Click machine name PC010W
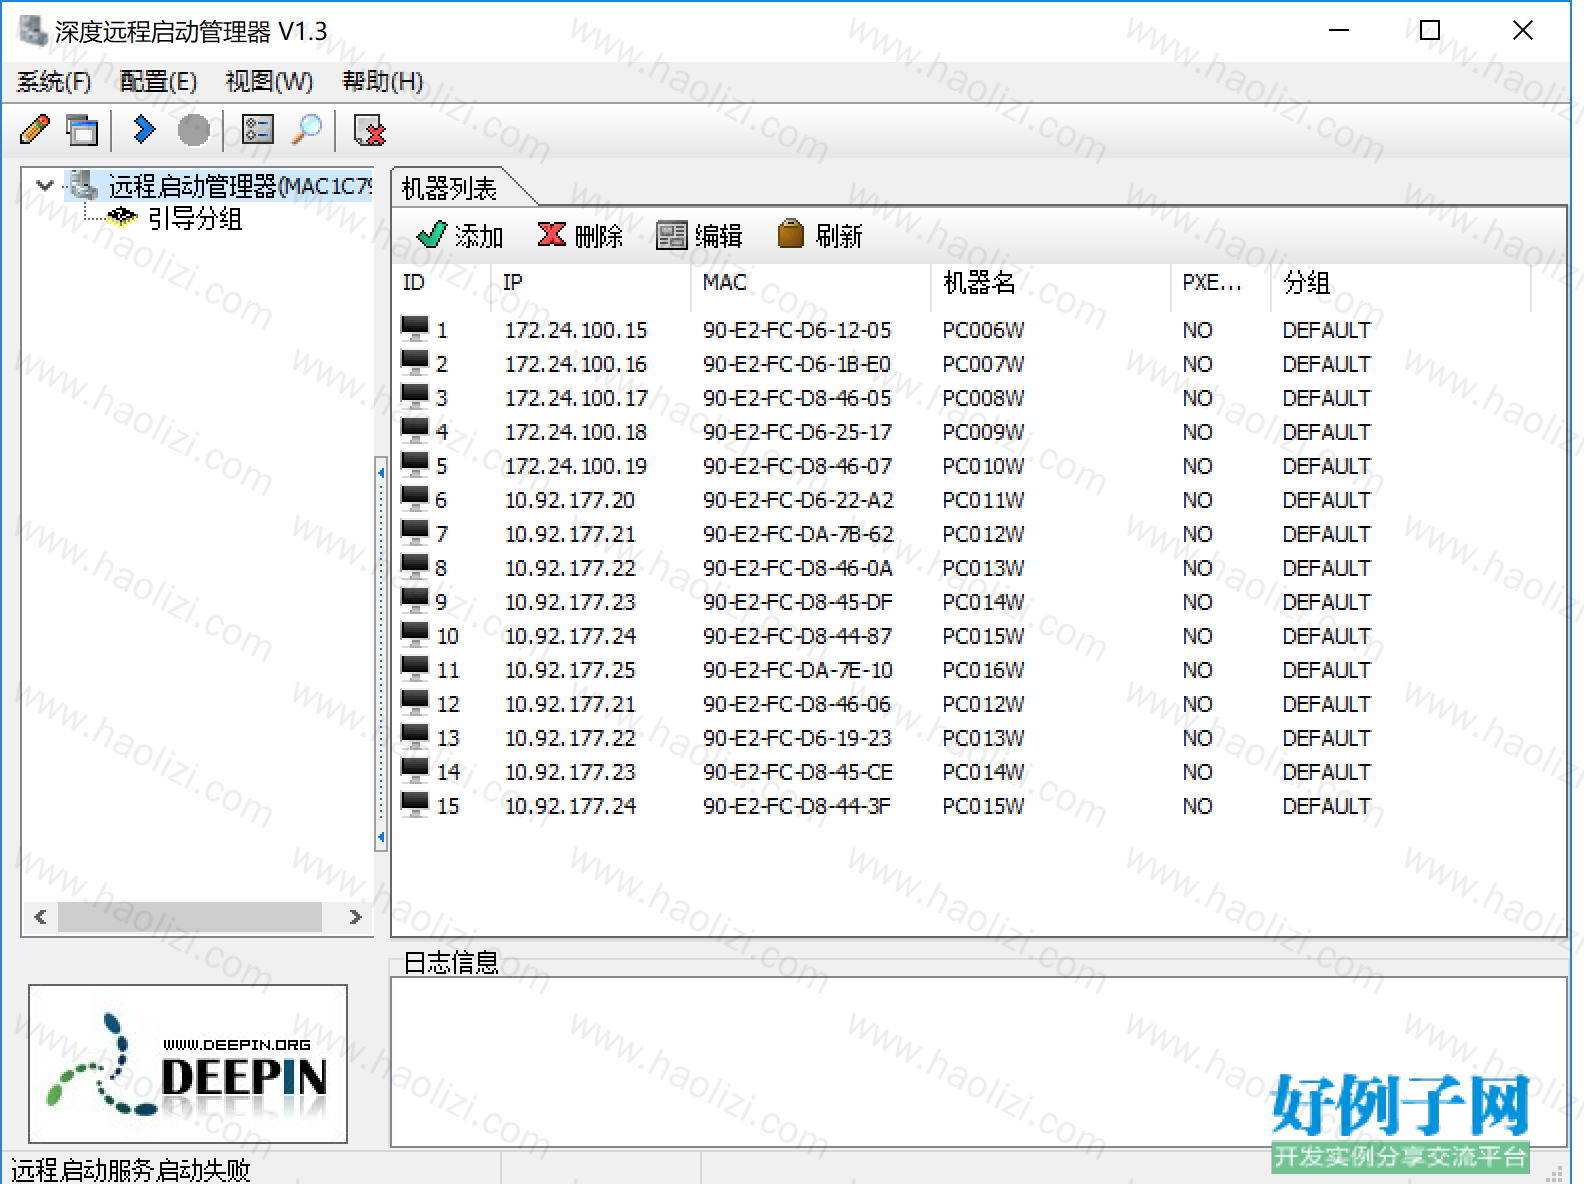The width and height of the screenshot is (1584, 1184). tap(983, 466)
